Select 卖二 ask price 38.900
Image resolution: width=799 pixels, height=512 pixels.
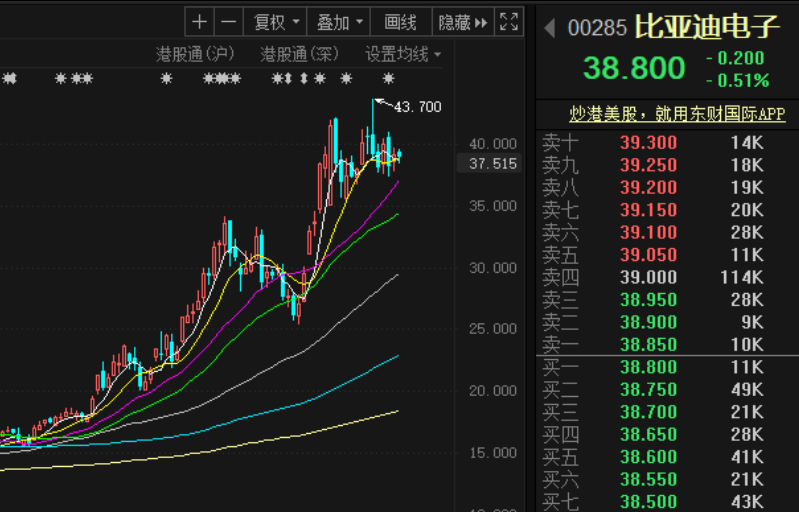648,322
